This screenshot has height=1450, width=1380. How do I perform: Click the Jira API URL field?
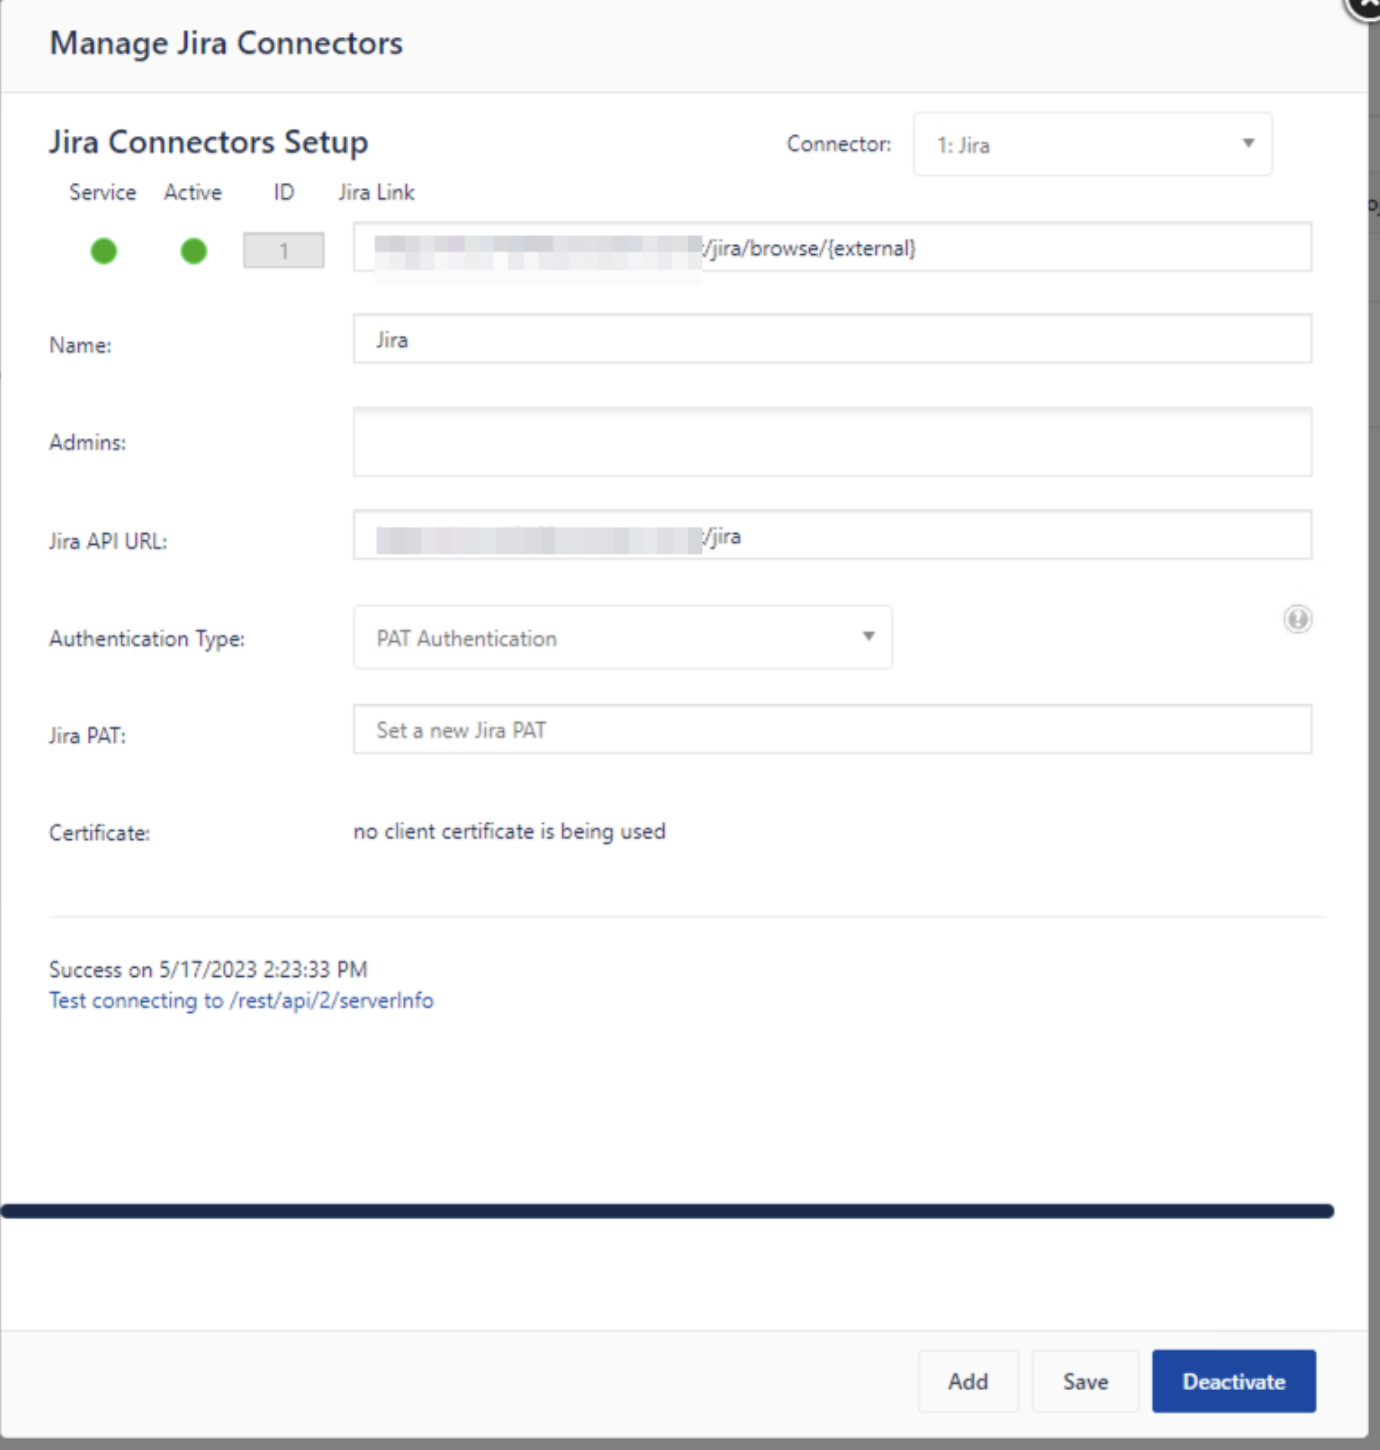click(832, 535)
